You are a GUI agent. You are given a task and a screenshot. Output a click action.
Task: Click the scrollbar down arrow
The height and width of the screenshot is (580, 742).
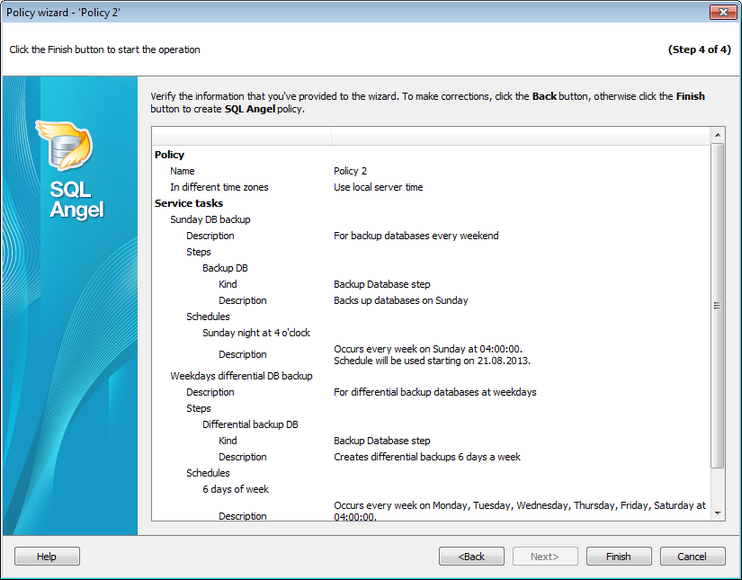click(x=717, y=513)
